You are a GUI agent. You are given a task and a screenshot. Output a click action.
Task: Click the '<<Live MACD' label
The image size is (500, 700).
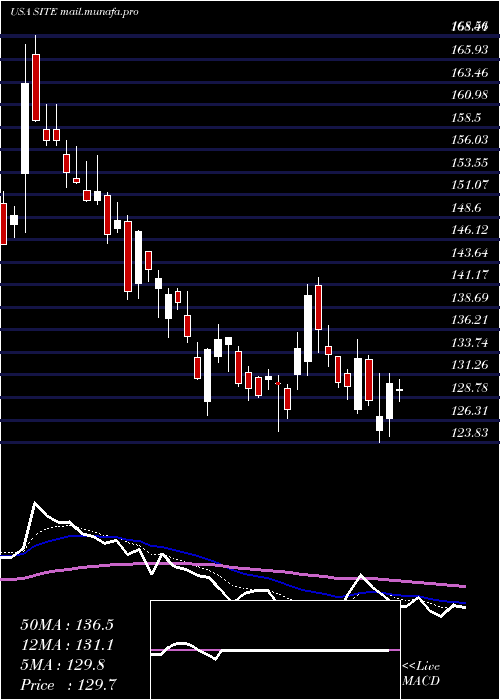pyautogui.click(x=421, y=674)
